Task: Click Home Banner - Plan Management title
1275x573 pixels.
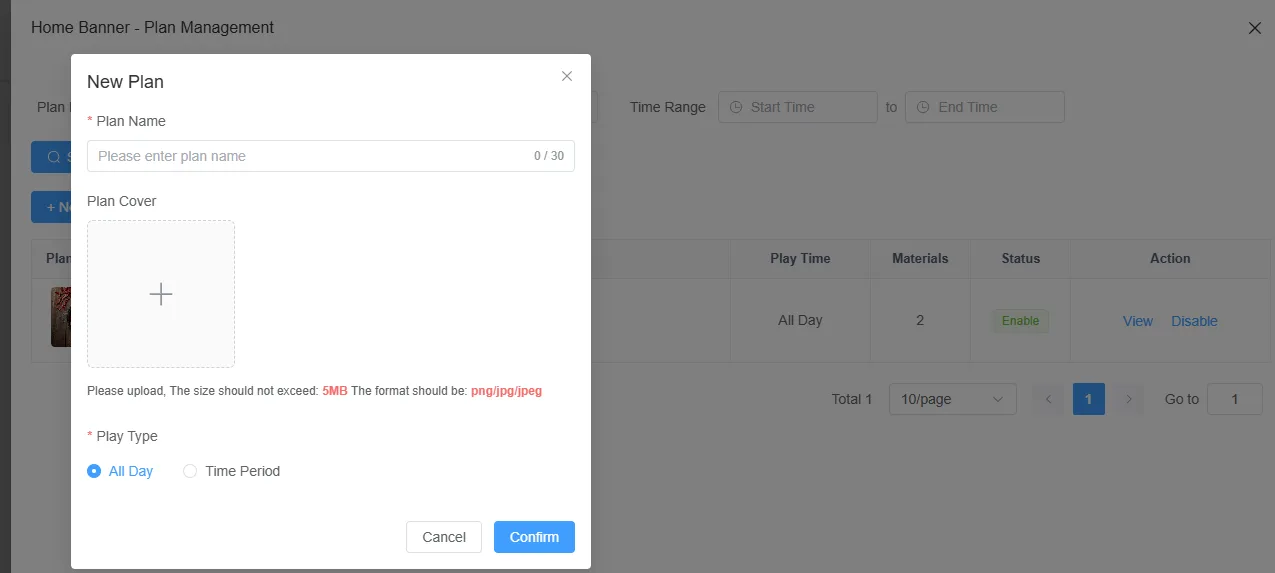Action: click(x=152, y=28)
